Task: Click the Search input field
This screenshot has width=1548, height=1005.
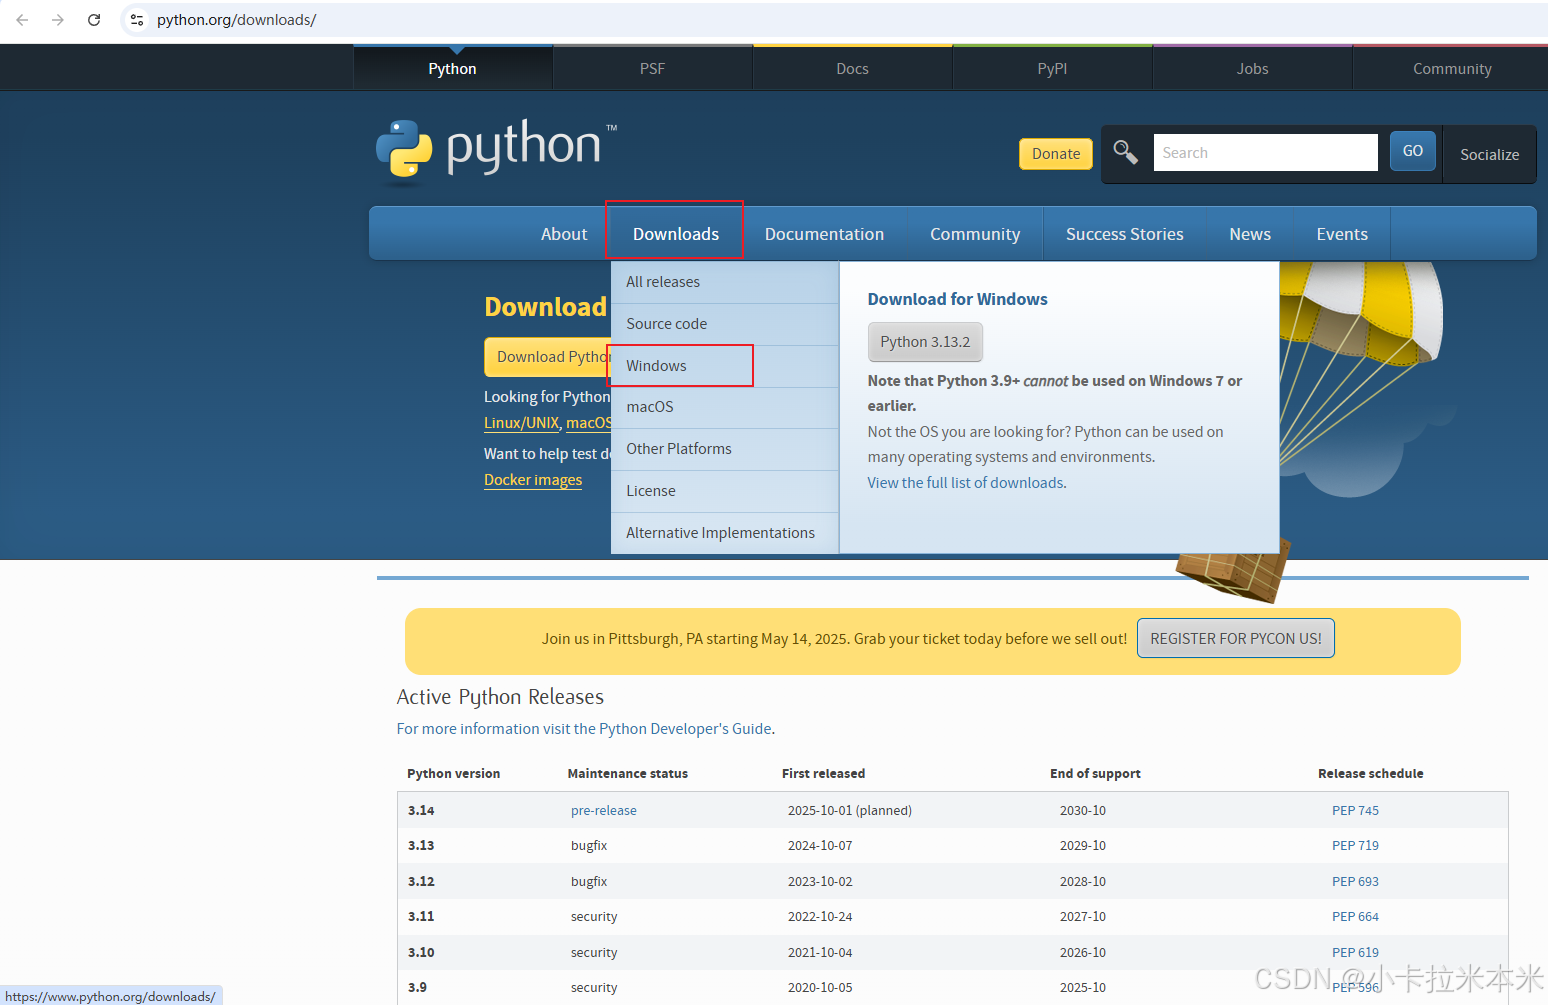Action: click(x=1265, y=153)
